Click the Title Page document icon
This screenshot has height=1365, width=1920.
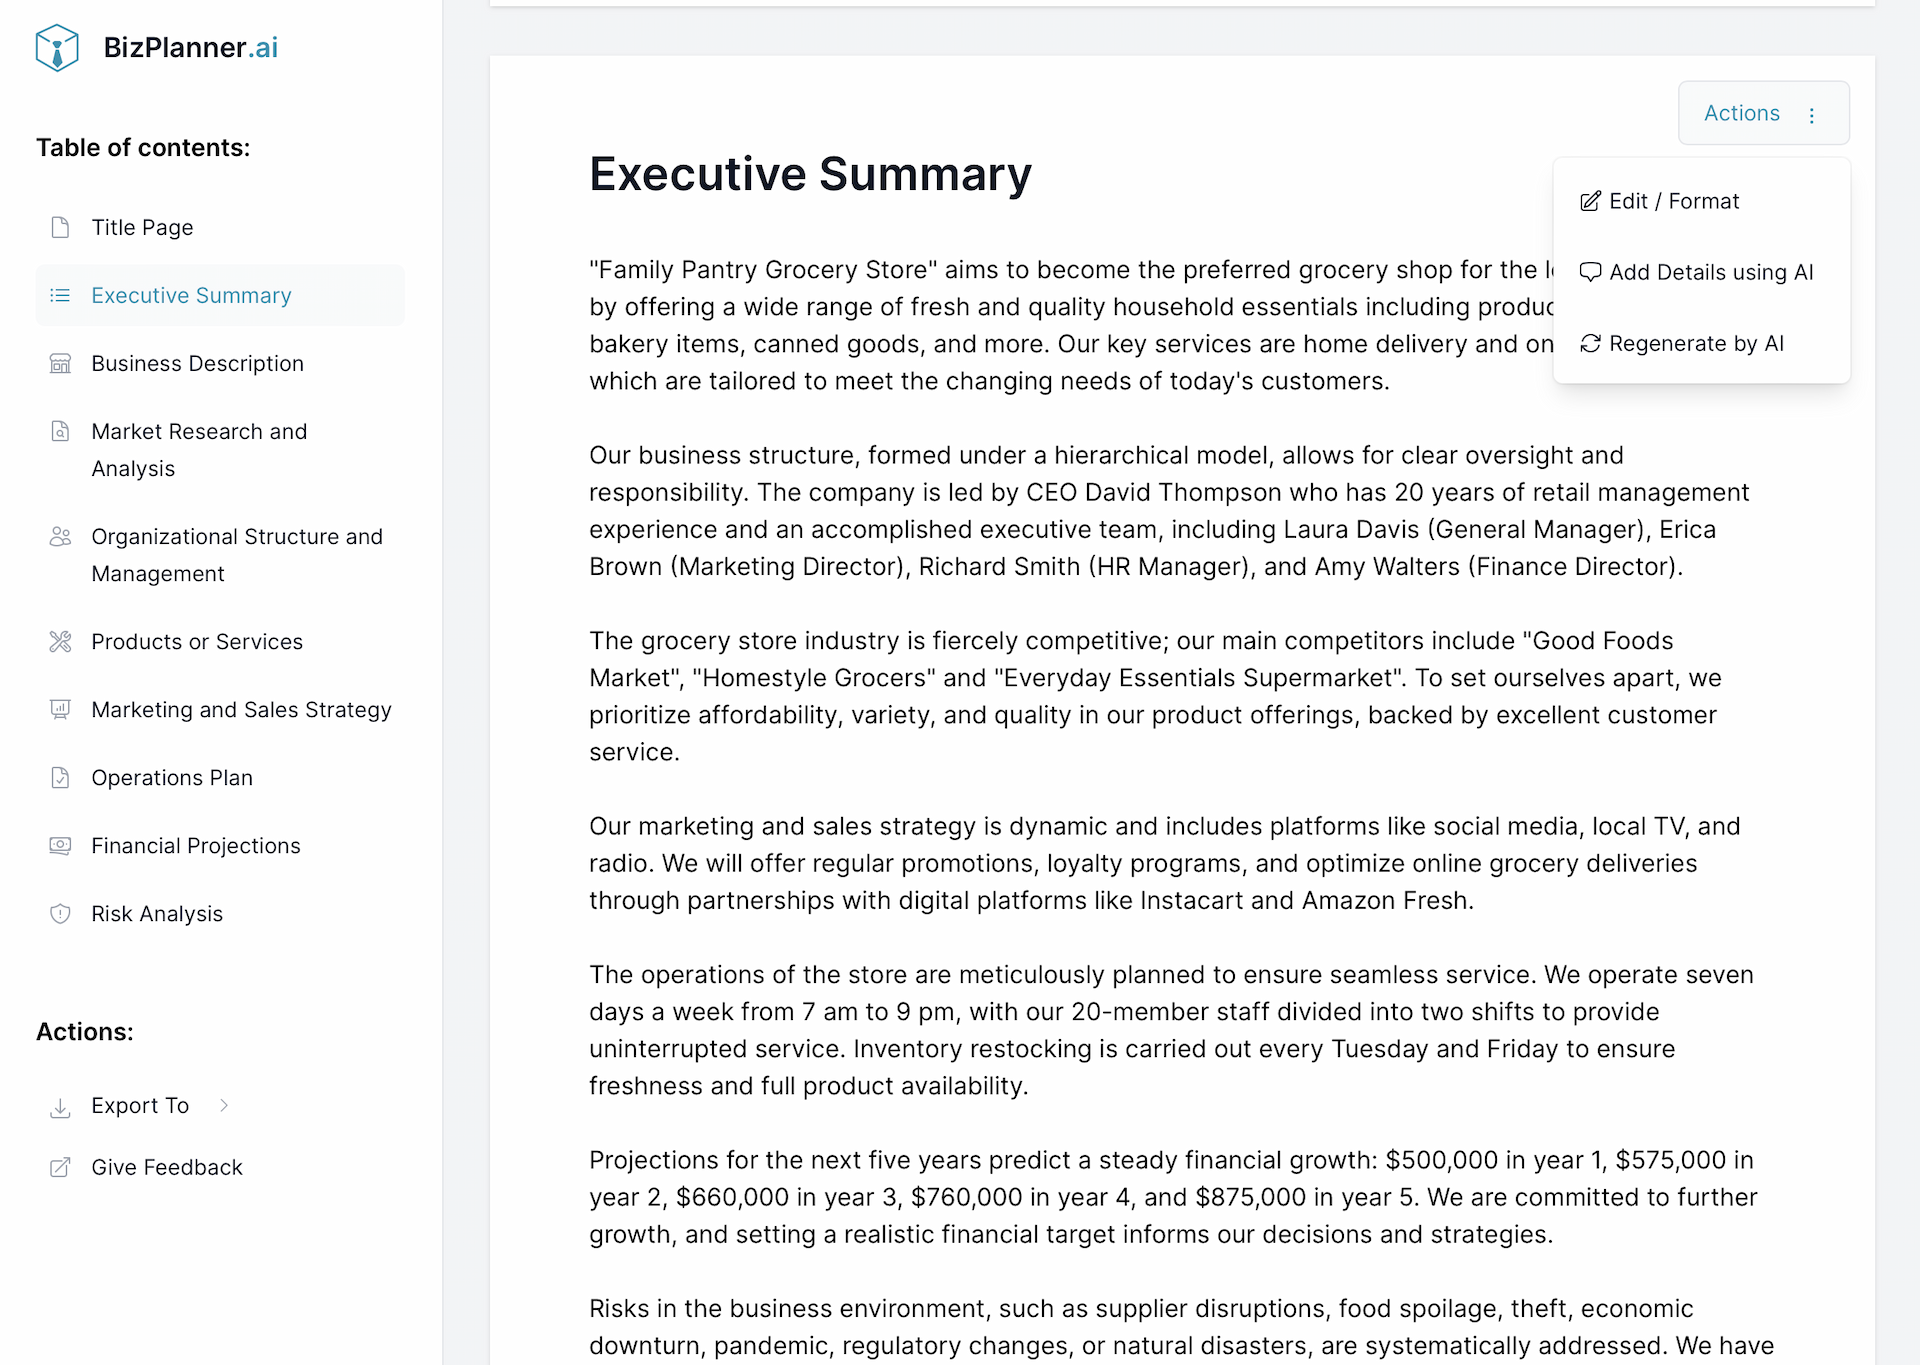[x=60, y=228]
